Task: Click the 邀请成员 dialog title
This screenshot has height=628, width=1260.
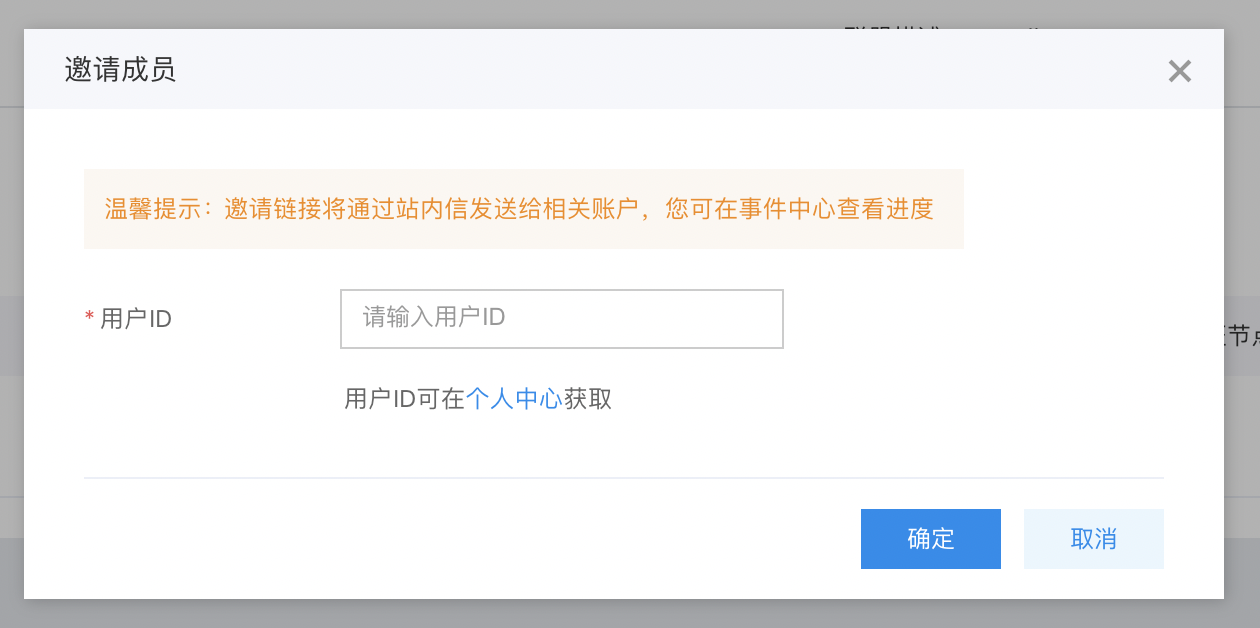Action: [x=120, y=70]
